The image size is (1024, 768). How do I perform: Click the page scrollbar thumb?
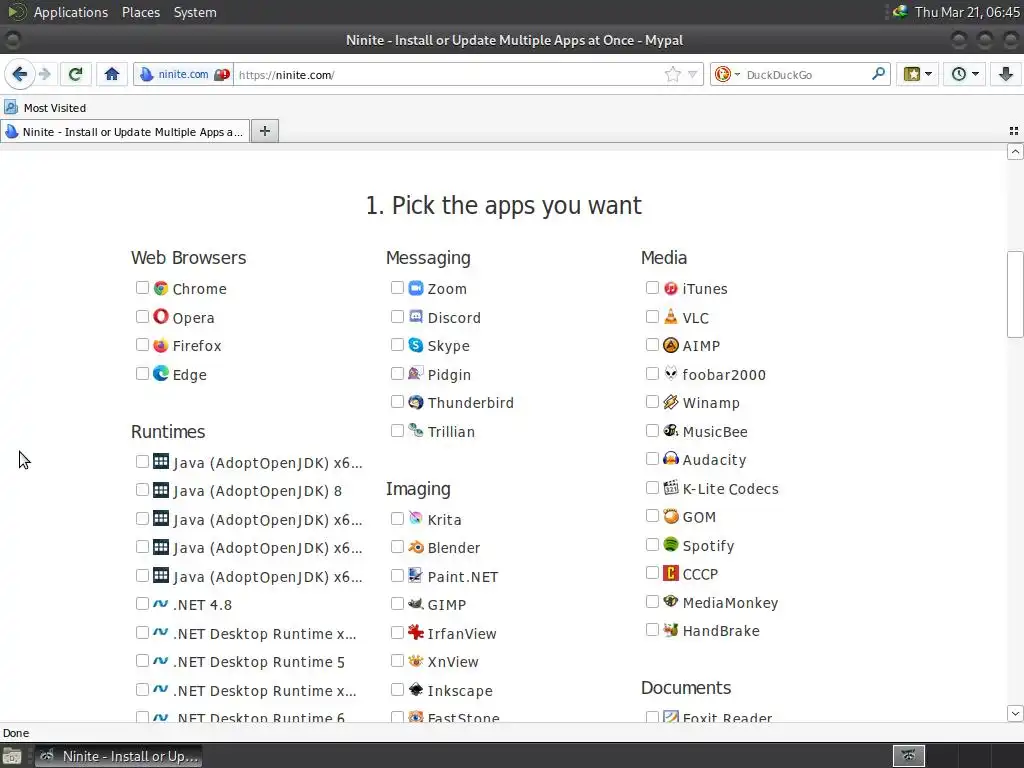point(1015,294)
